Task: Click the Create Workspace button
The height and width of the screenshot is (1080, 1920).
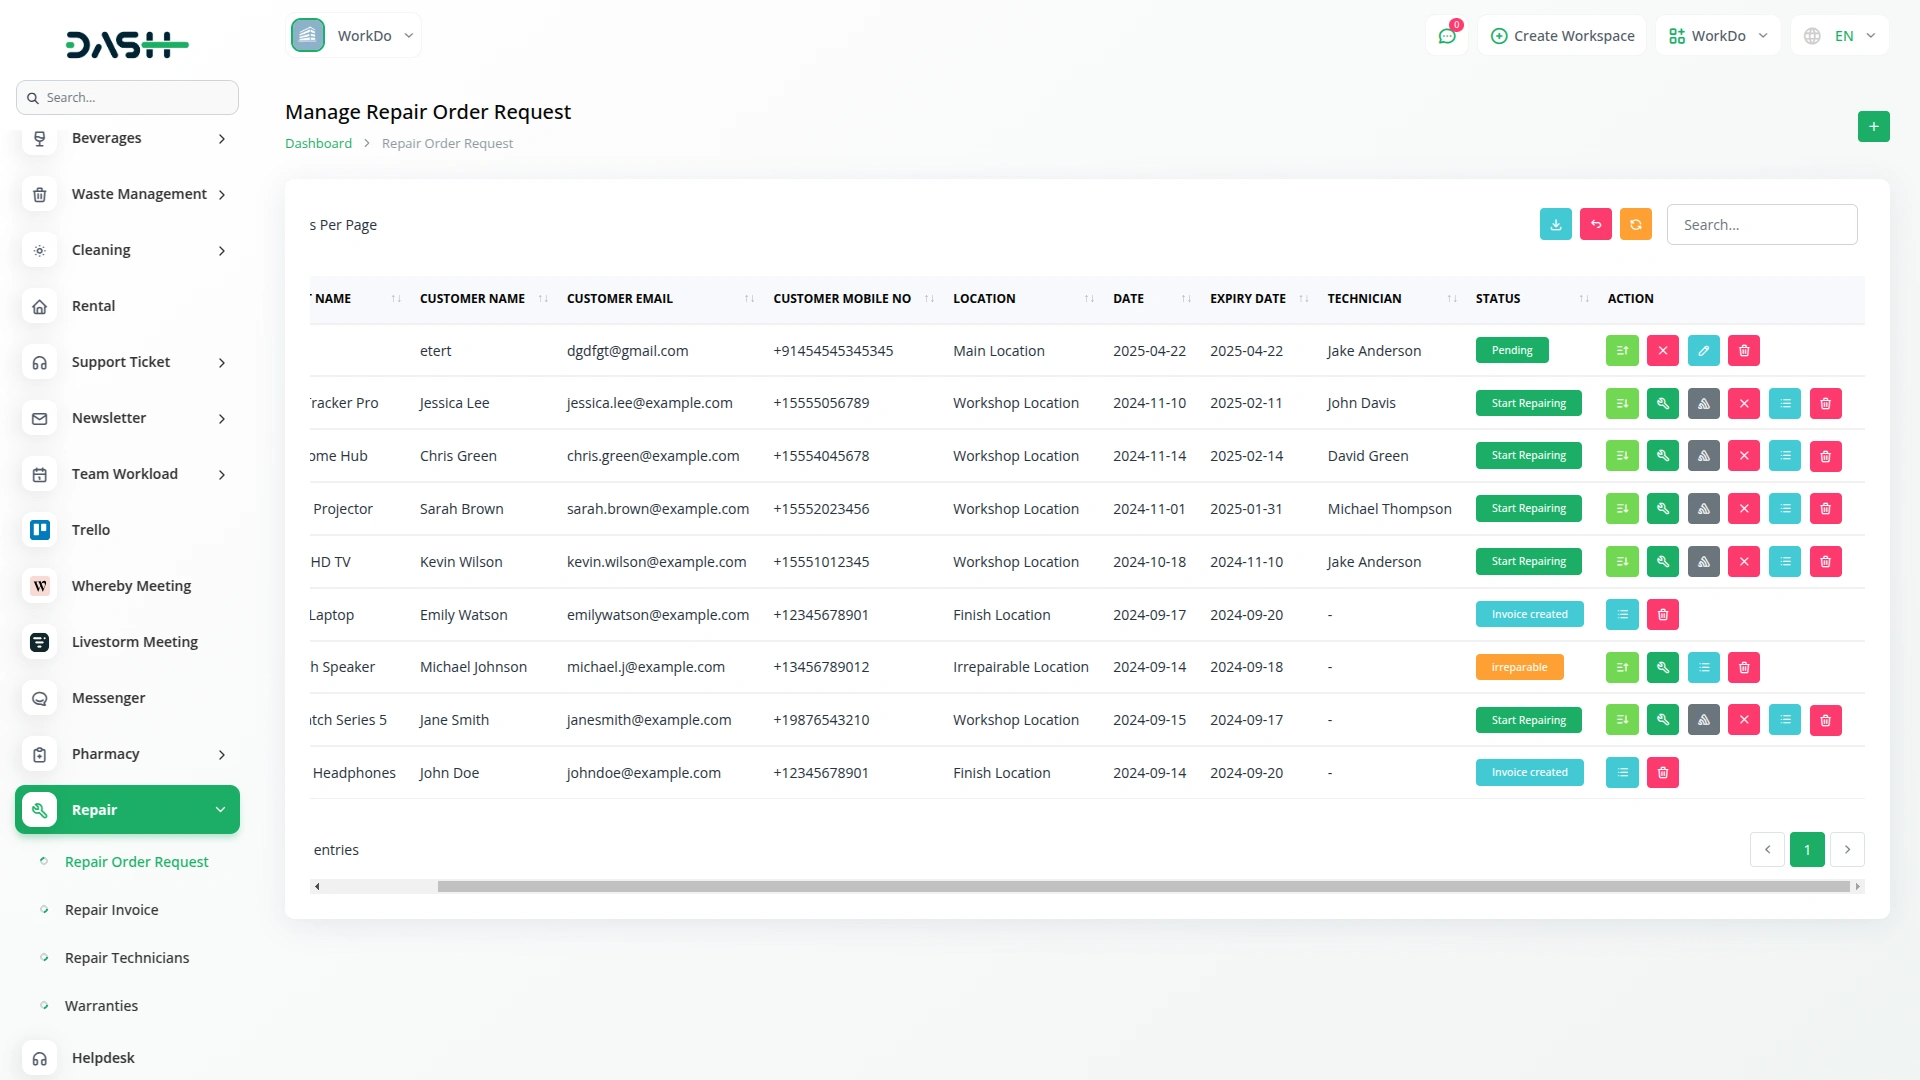Action: click(x=1561, y=35)
